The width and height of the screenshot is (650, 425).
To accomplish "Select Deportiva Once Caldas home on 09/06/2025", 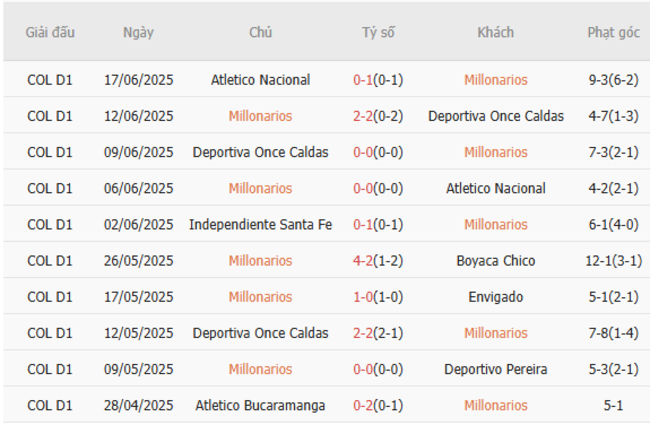I will click(x=260, y=152).
